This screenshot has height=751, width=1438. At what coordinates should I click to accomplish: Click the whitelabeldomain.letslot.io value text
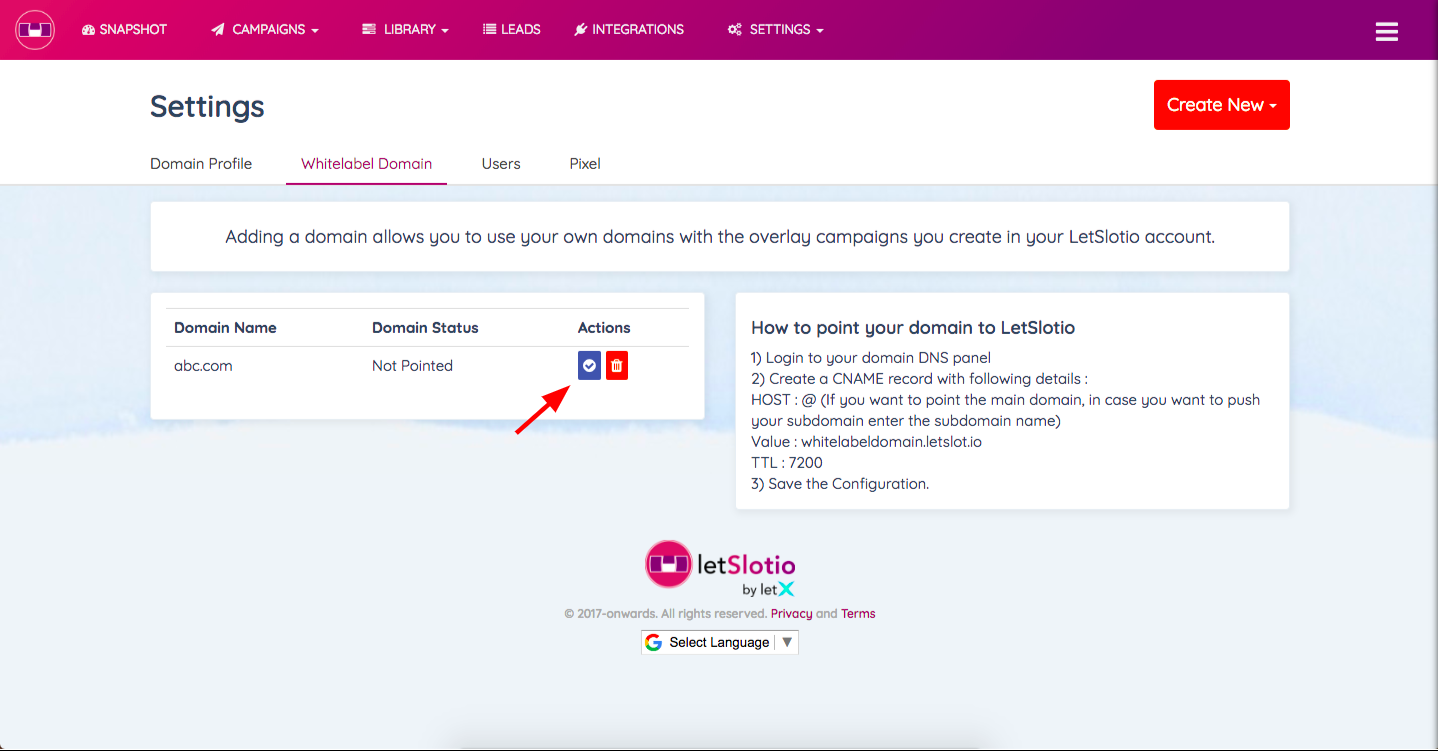[891, 441]
